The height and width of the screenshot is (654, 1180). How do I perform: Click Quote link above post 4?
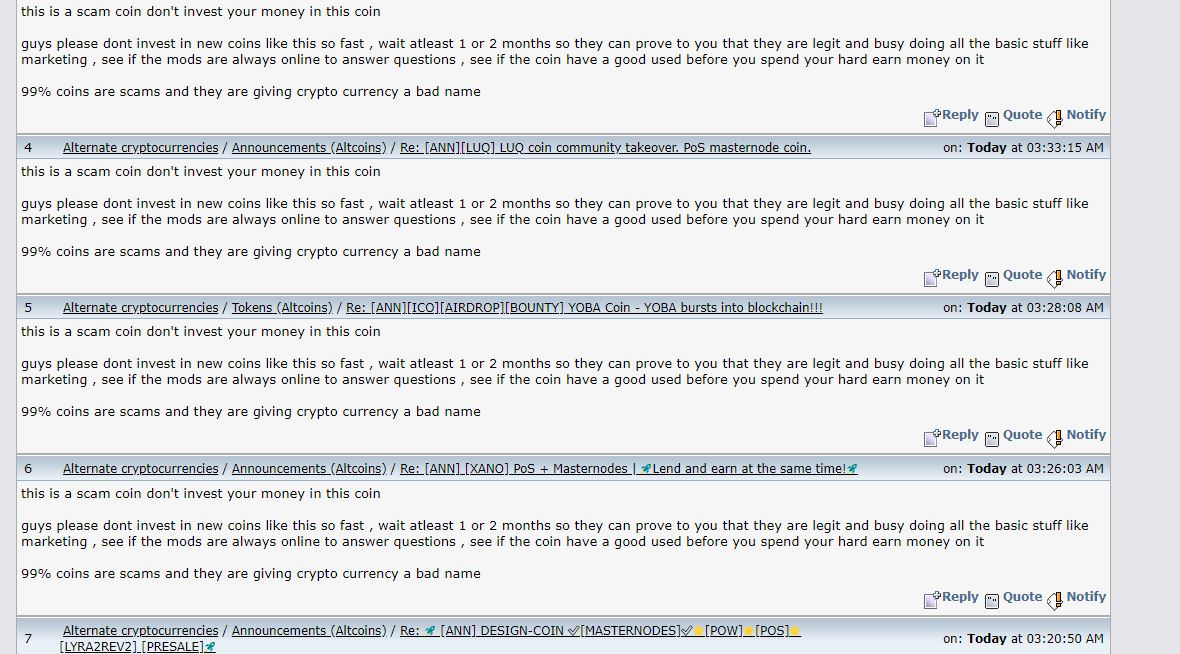click(x=1022, y=115)
